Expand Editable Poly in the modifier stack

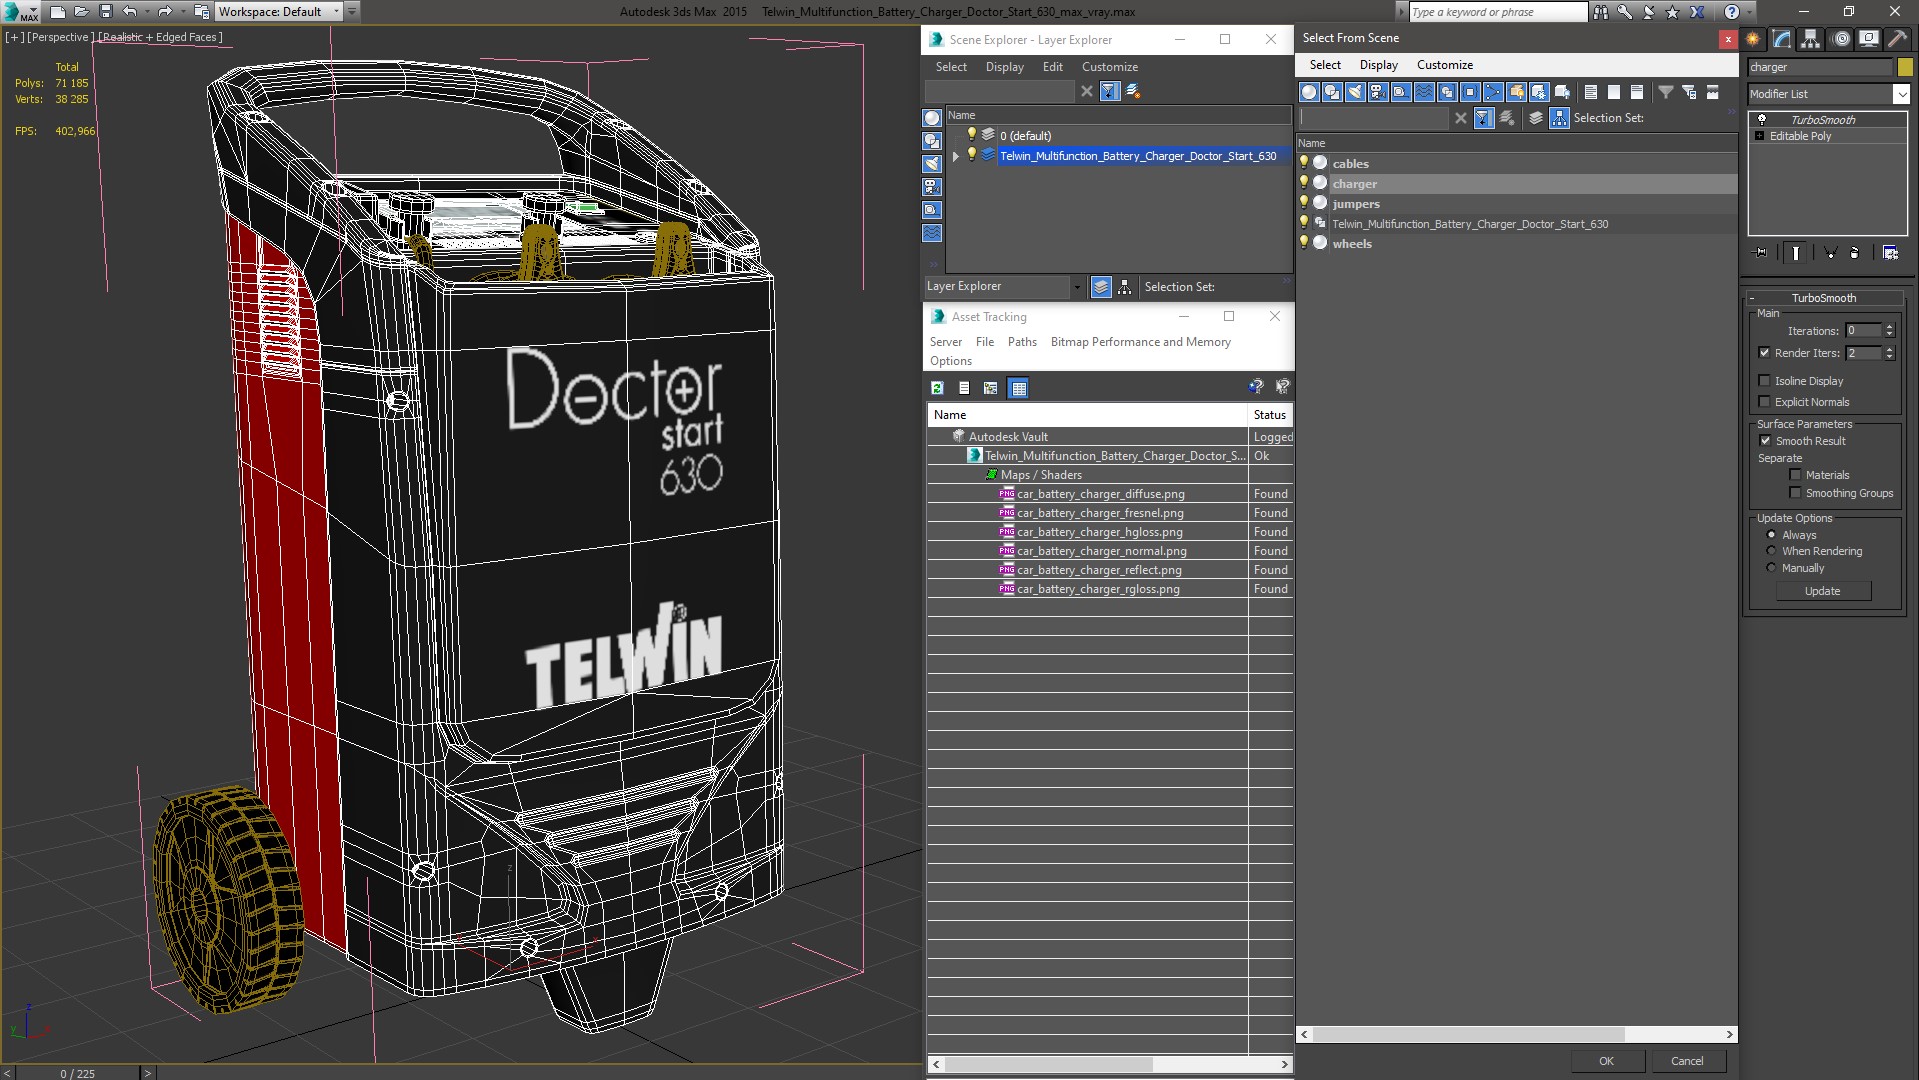pyautogui.click(x=1759, y=136)
